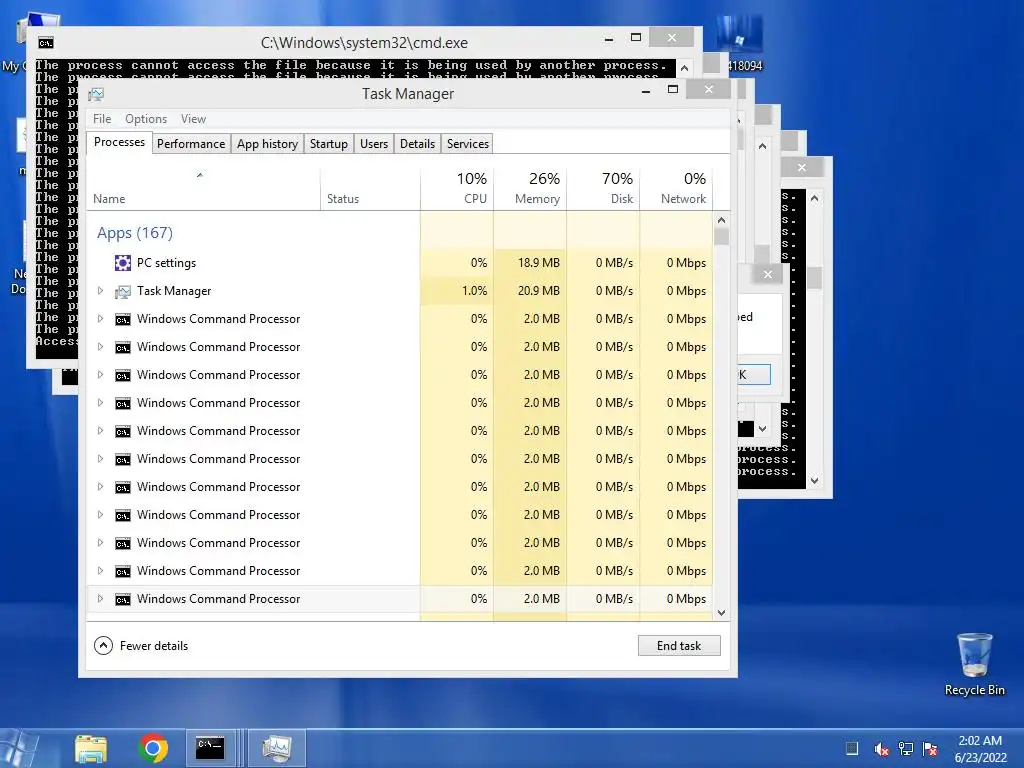Expand the Task Manager process row
This screenshot has height=768, width=1024.
click(100, 291)
